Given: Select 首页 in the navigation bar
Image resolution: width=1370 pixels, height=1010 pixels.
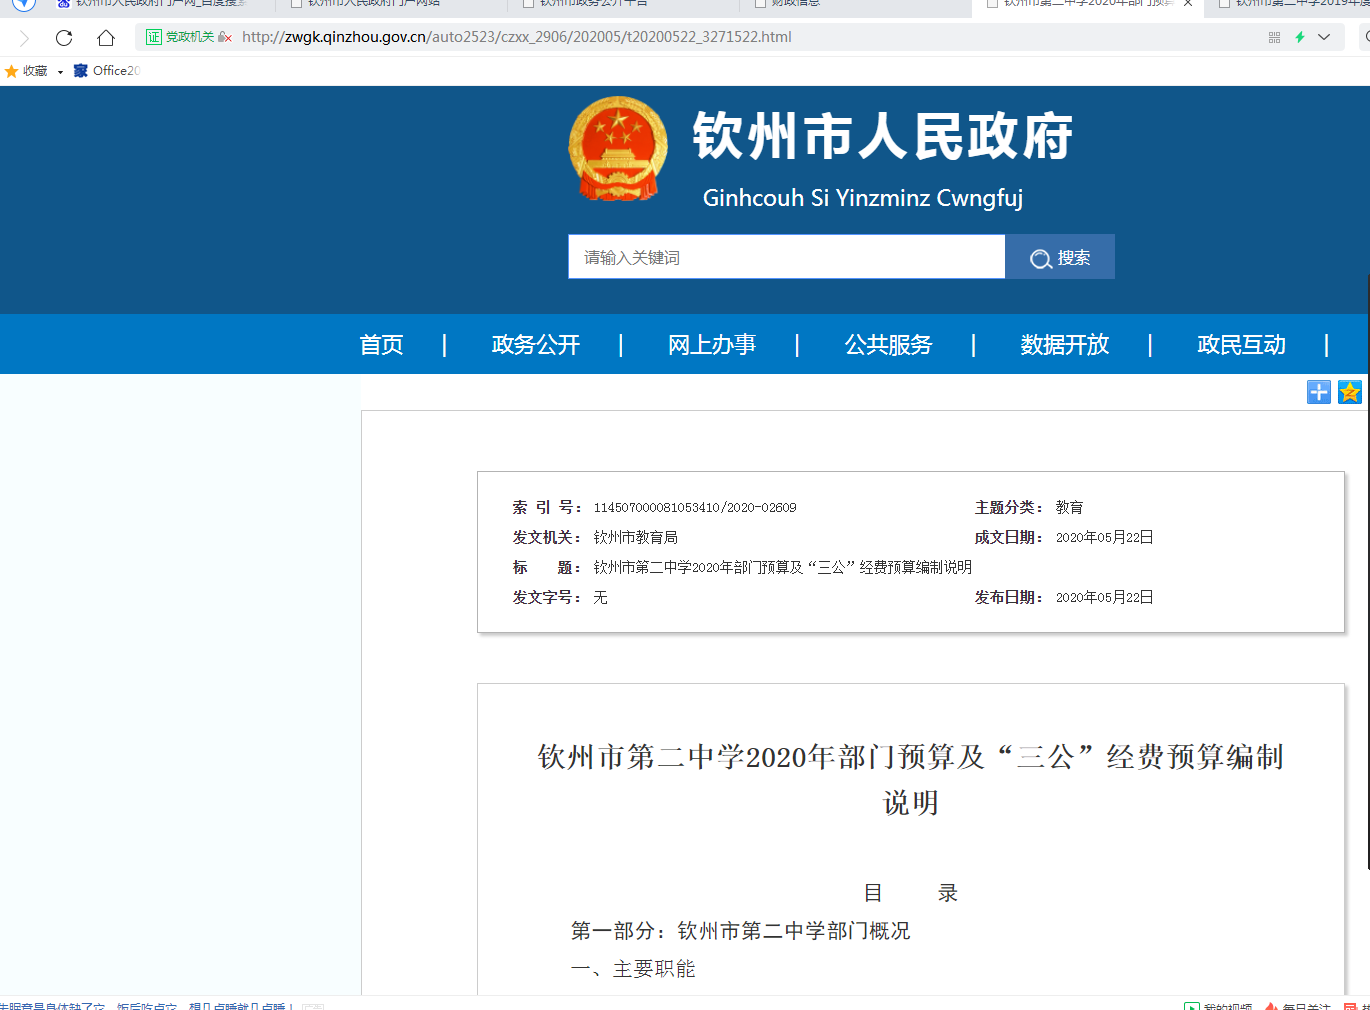Looking at the screenshot, I should (381, 344).
